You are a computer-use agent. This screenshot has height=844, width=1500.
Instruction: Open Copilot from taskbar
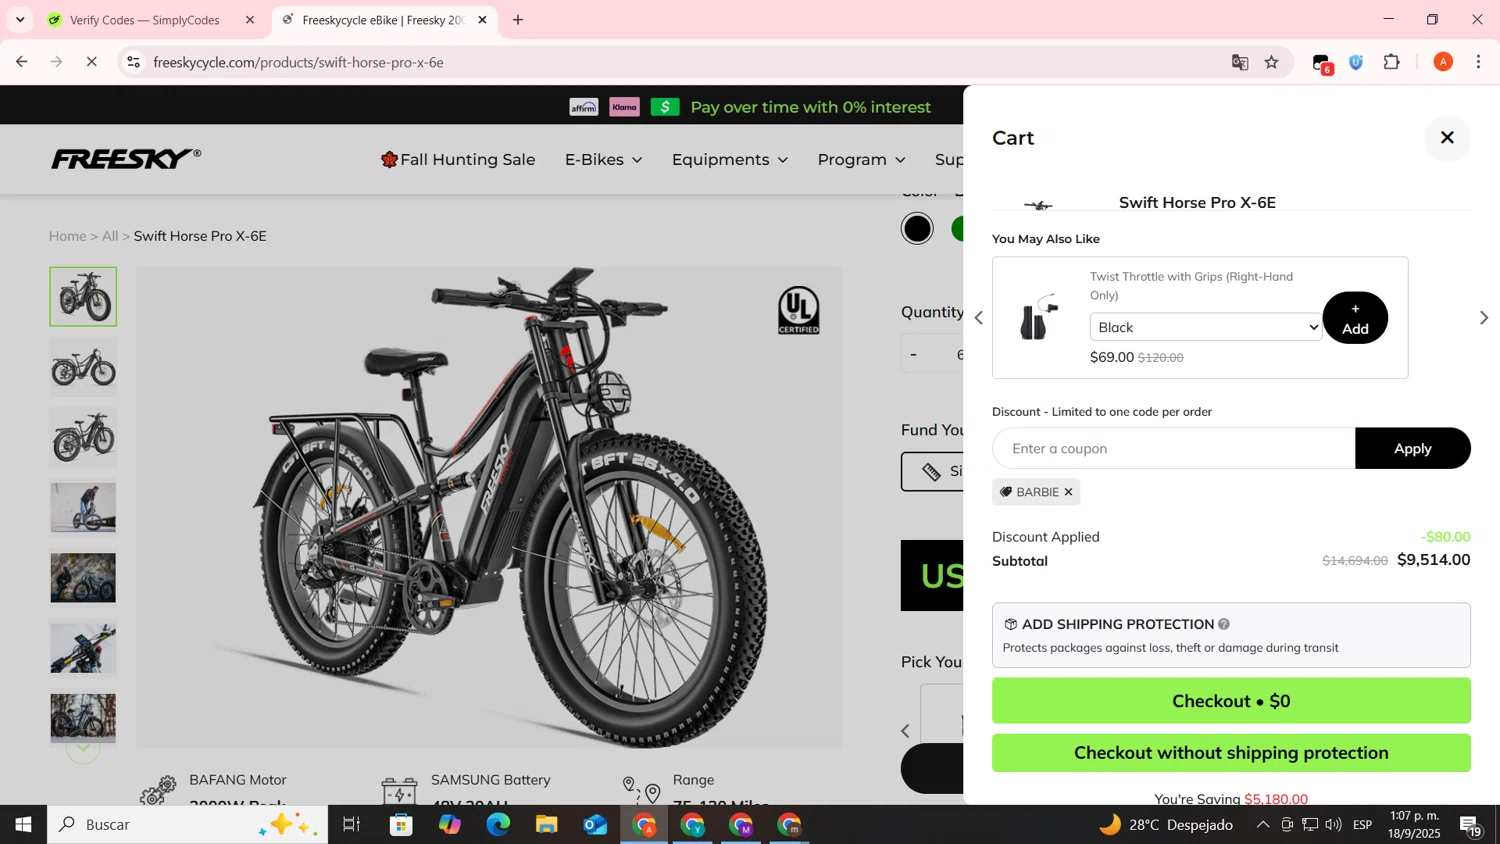450,825
